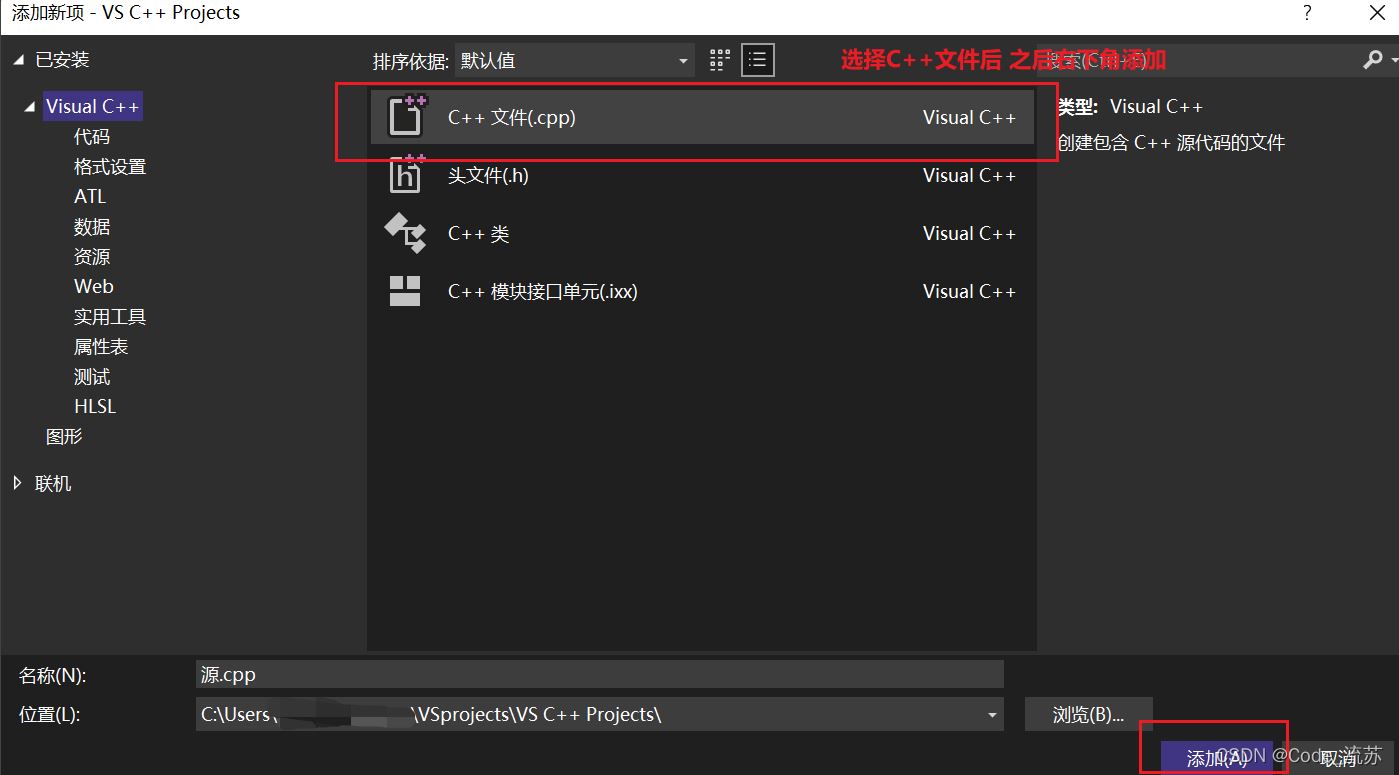
Task: Click the 名称 input field containing 源.cpp
Action: click(x=600, y=674)
